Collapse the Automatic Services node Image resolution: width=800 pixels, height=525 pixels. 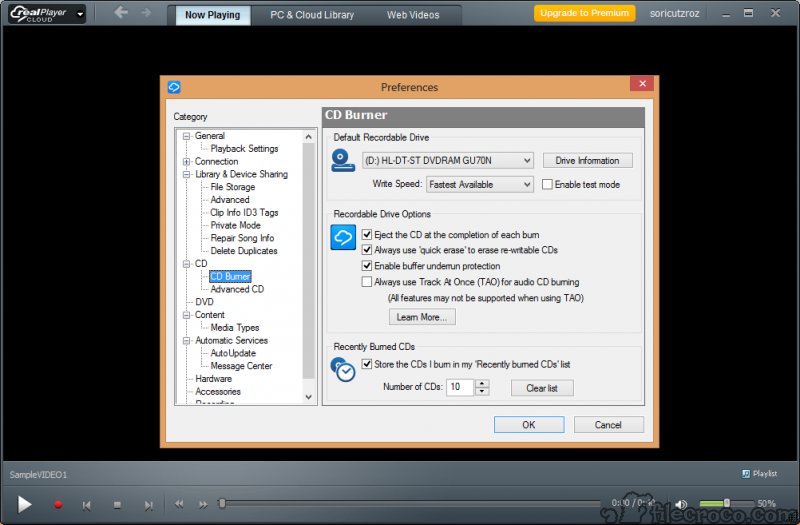[187, 341]
